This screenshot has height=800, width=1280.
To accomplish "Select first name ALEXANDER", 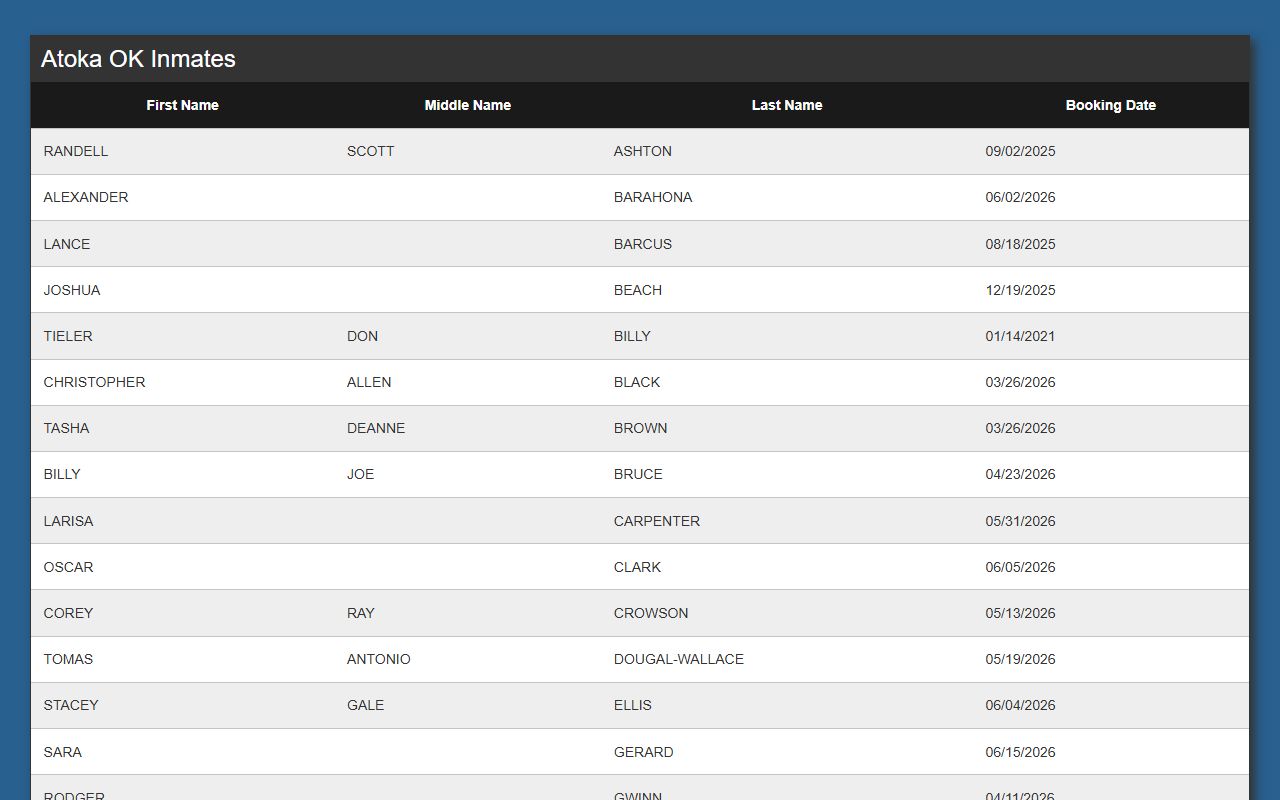I will click(86, 197).
